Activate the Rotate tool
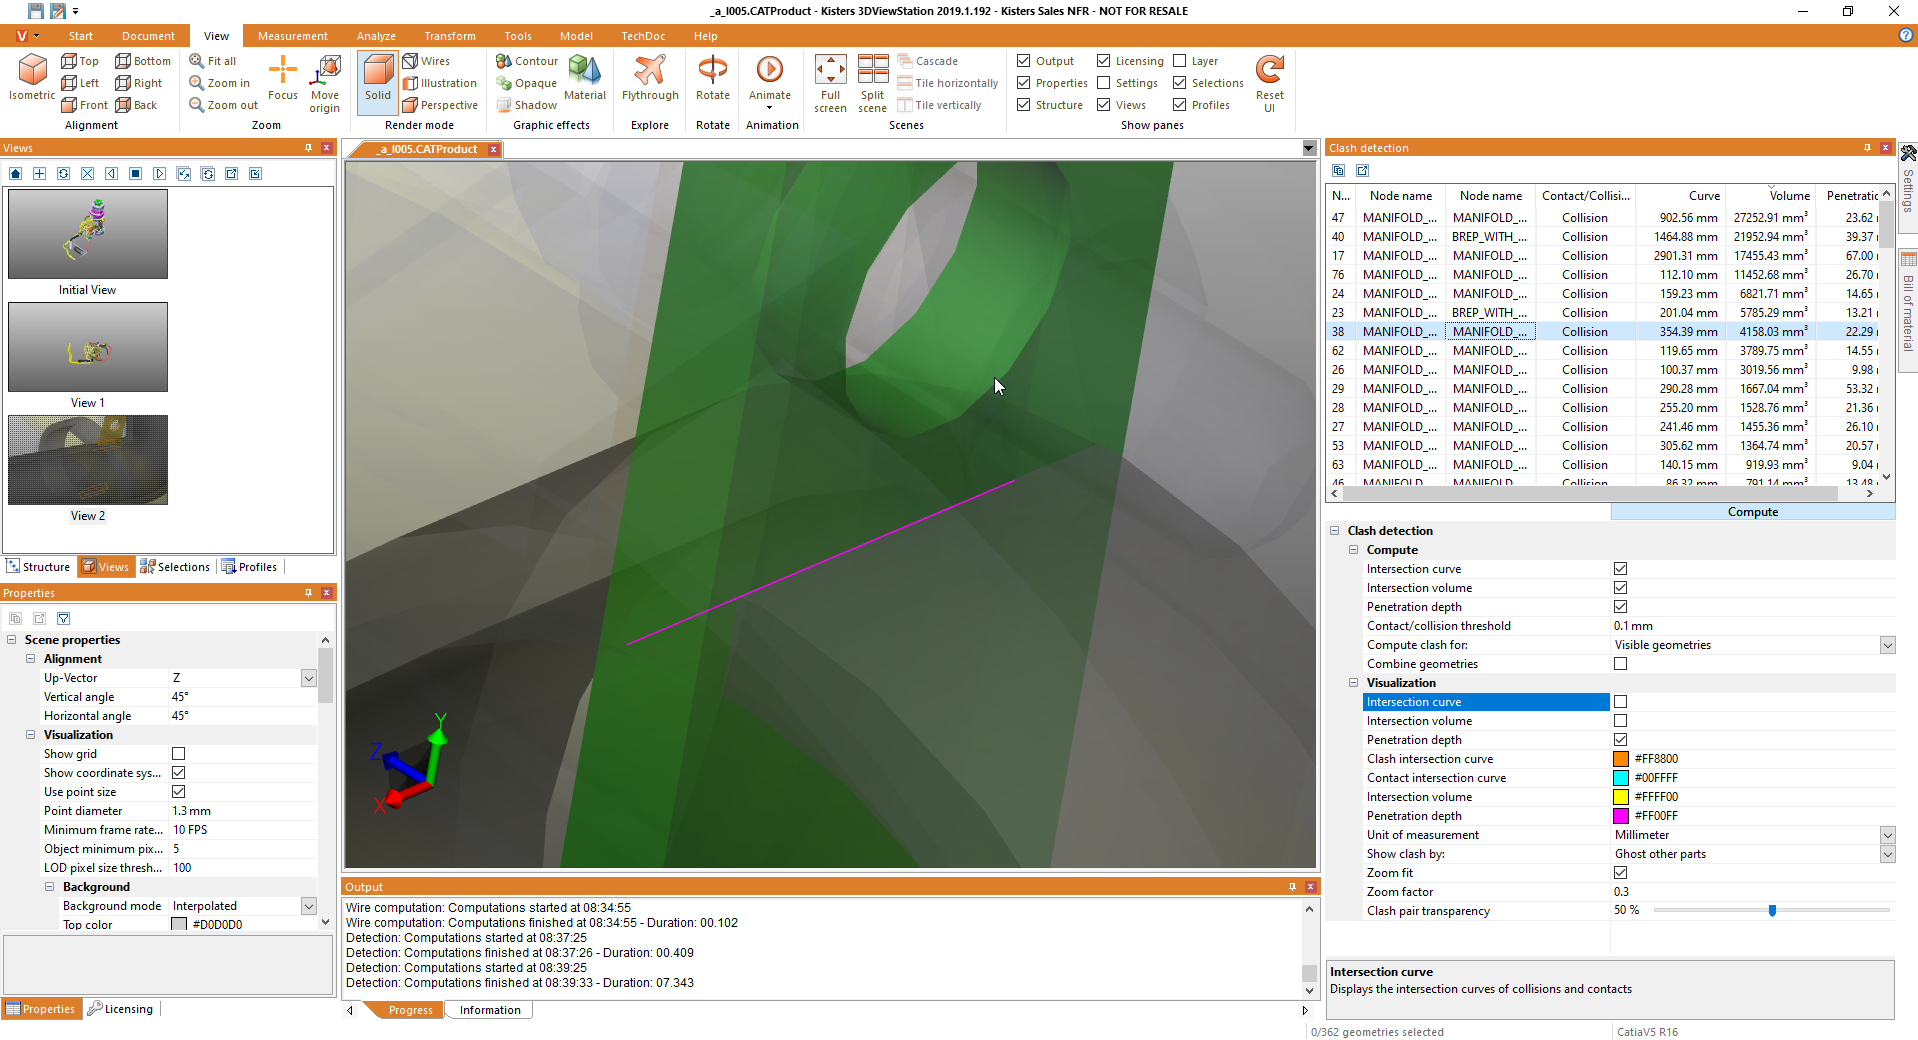The width and height of the screenshot is (1918, 1040). 713,78
